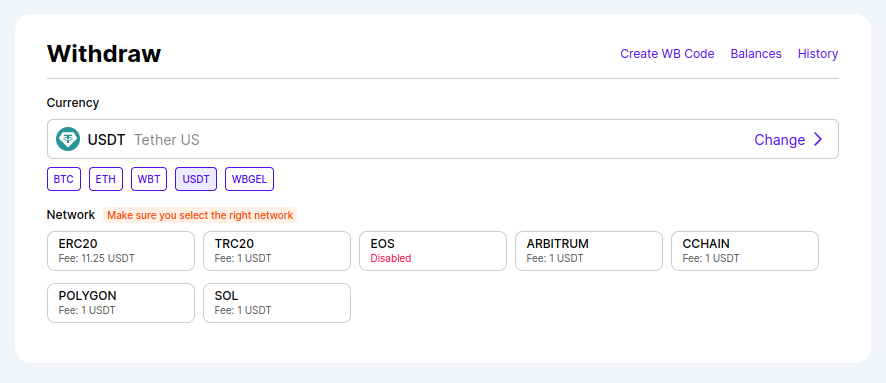Choose the TRC20 network with 1 USDT fee
The image size is (886, 383).
(277, 251)
